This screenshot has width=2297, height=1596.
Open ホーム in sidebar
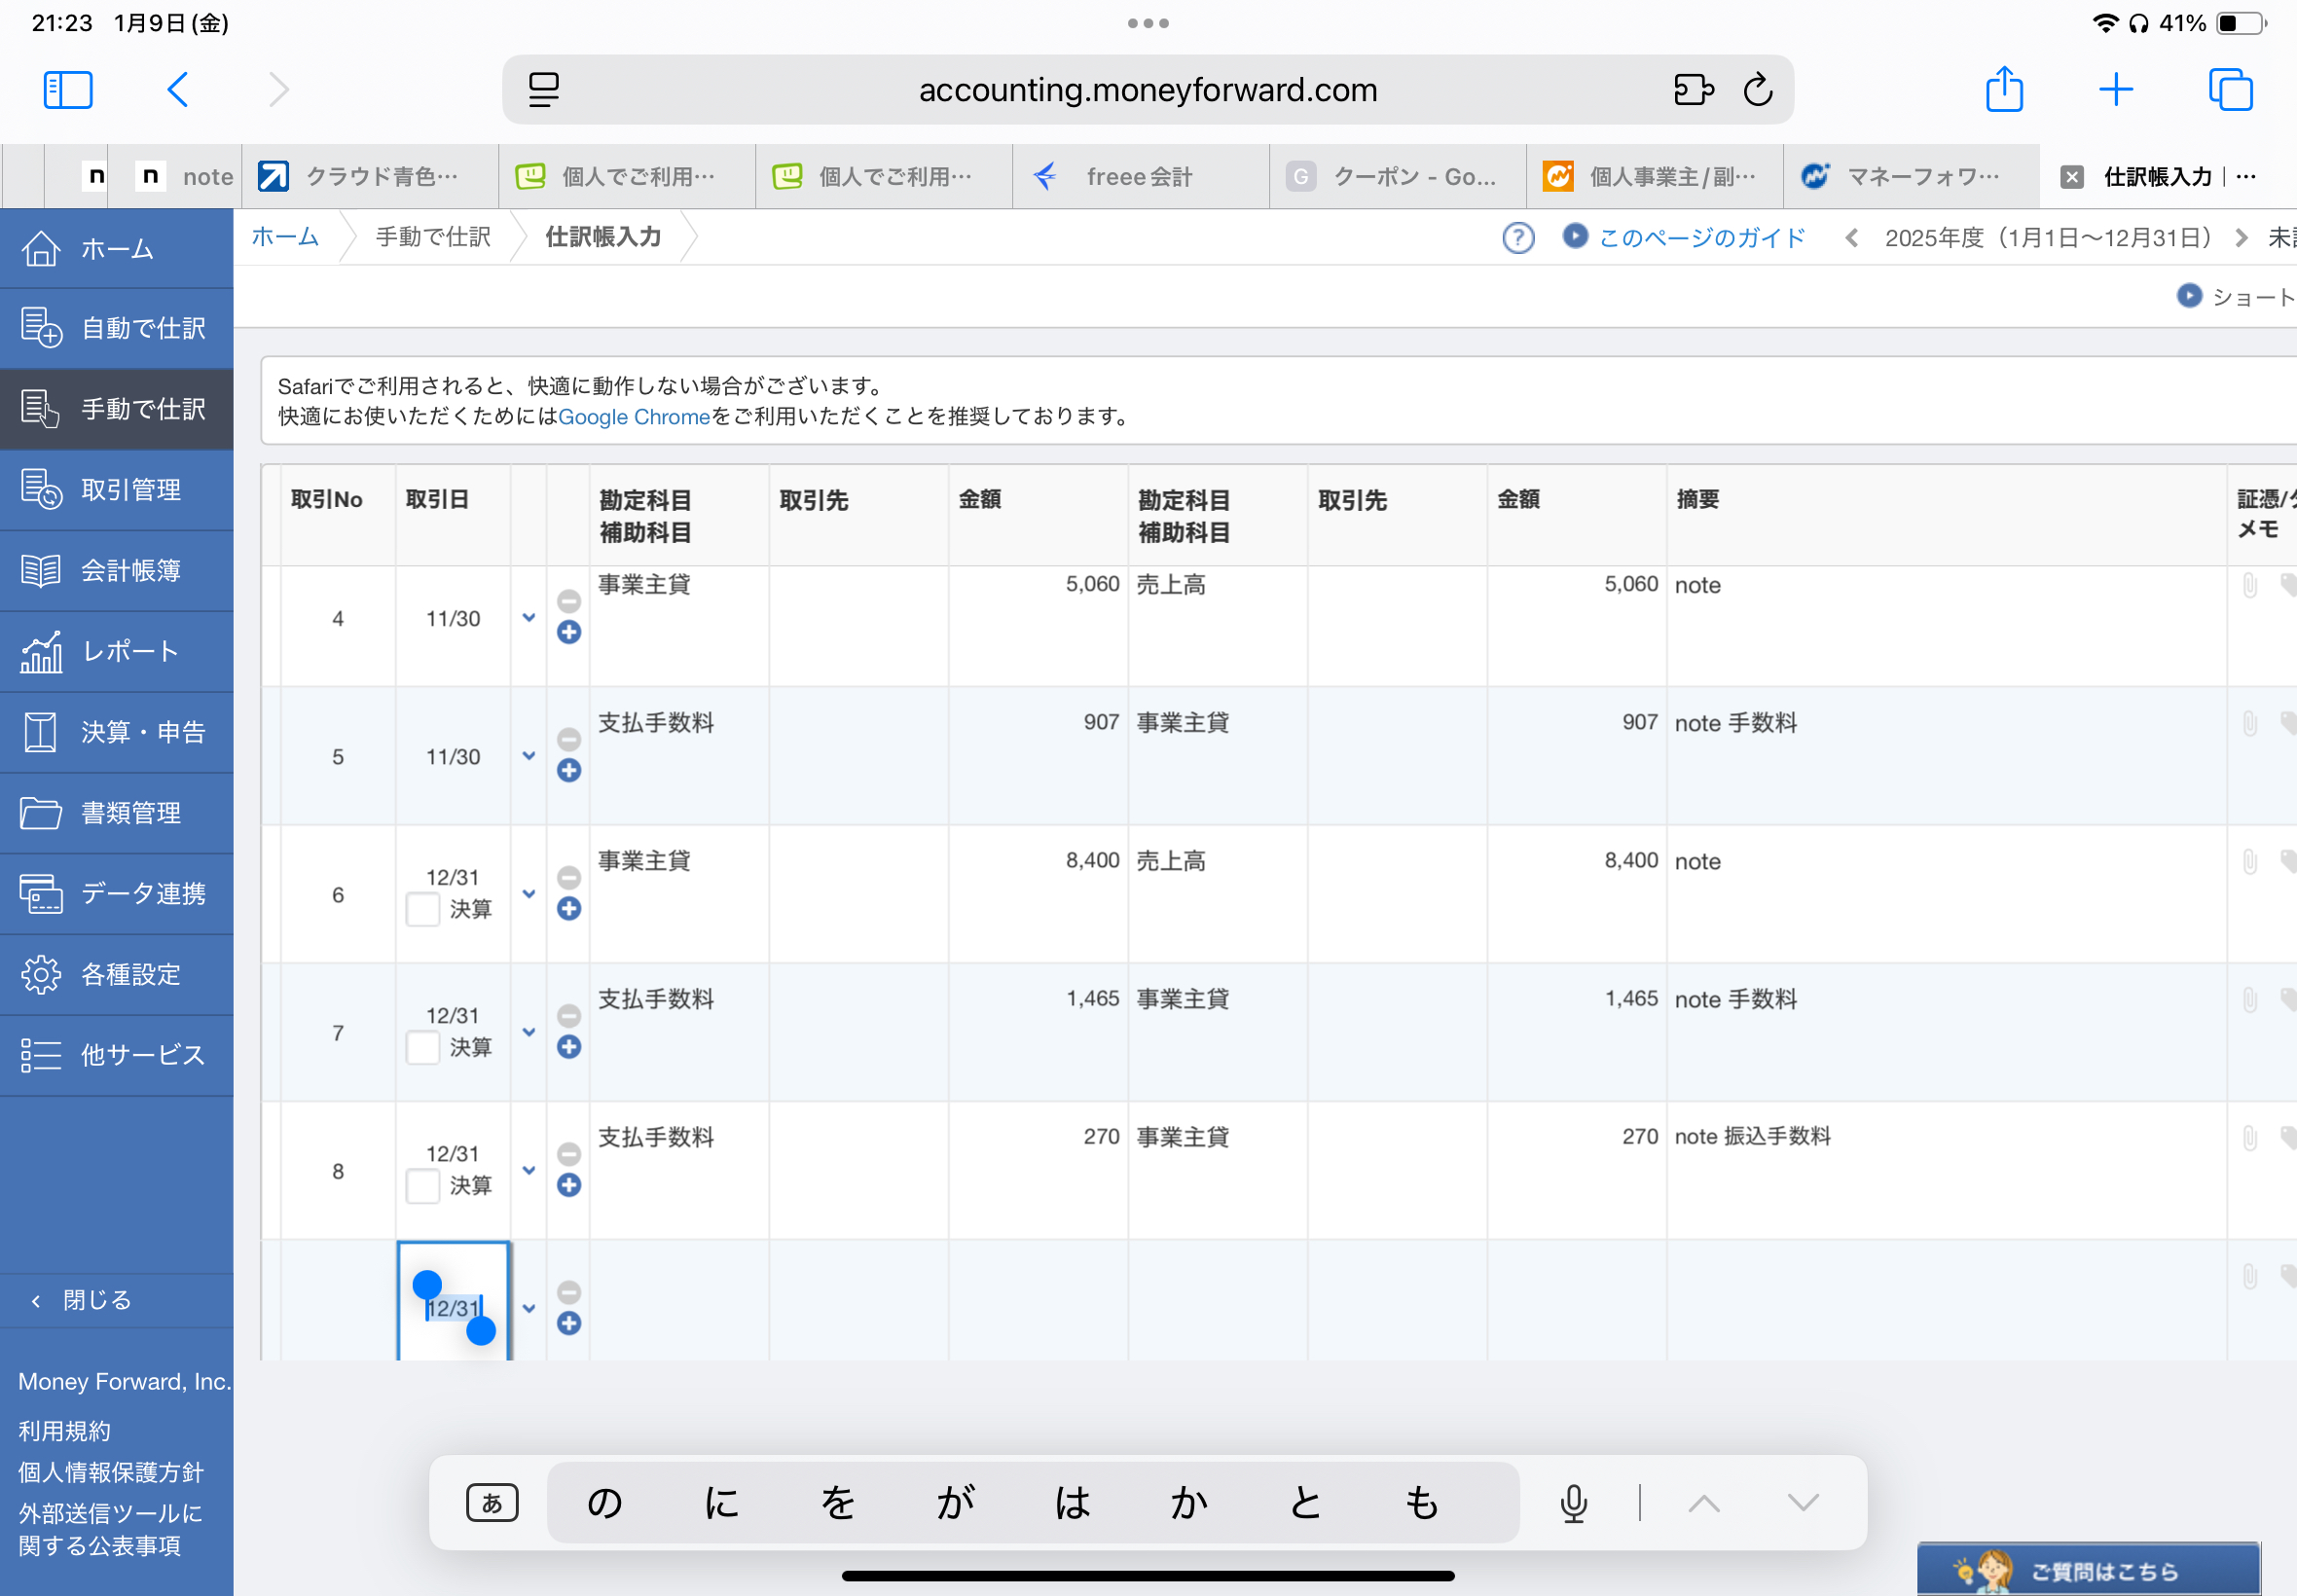(x=116, y=249)
